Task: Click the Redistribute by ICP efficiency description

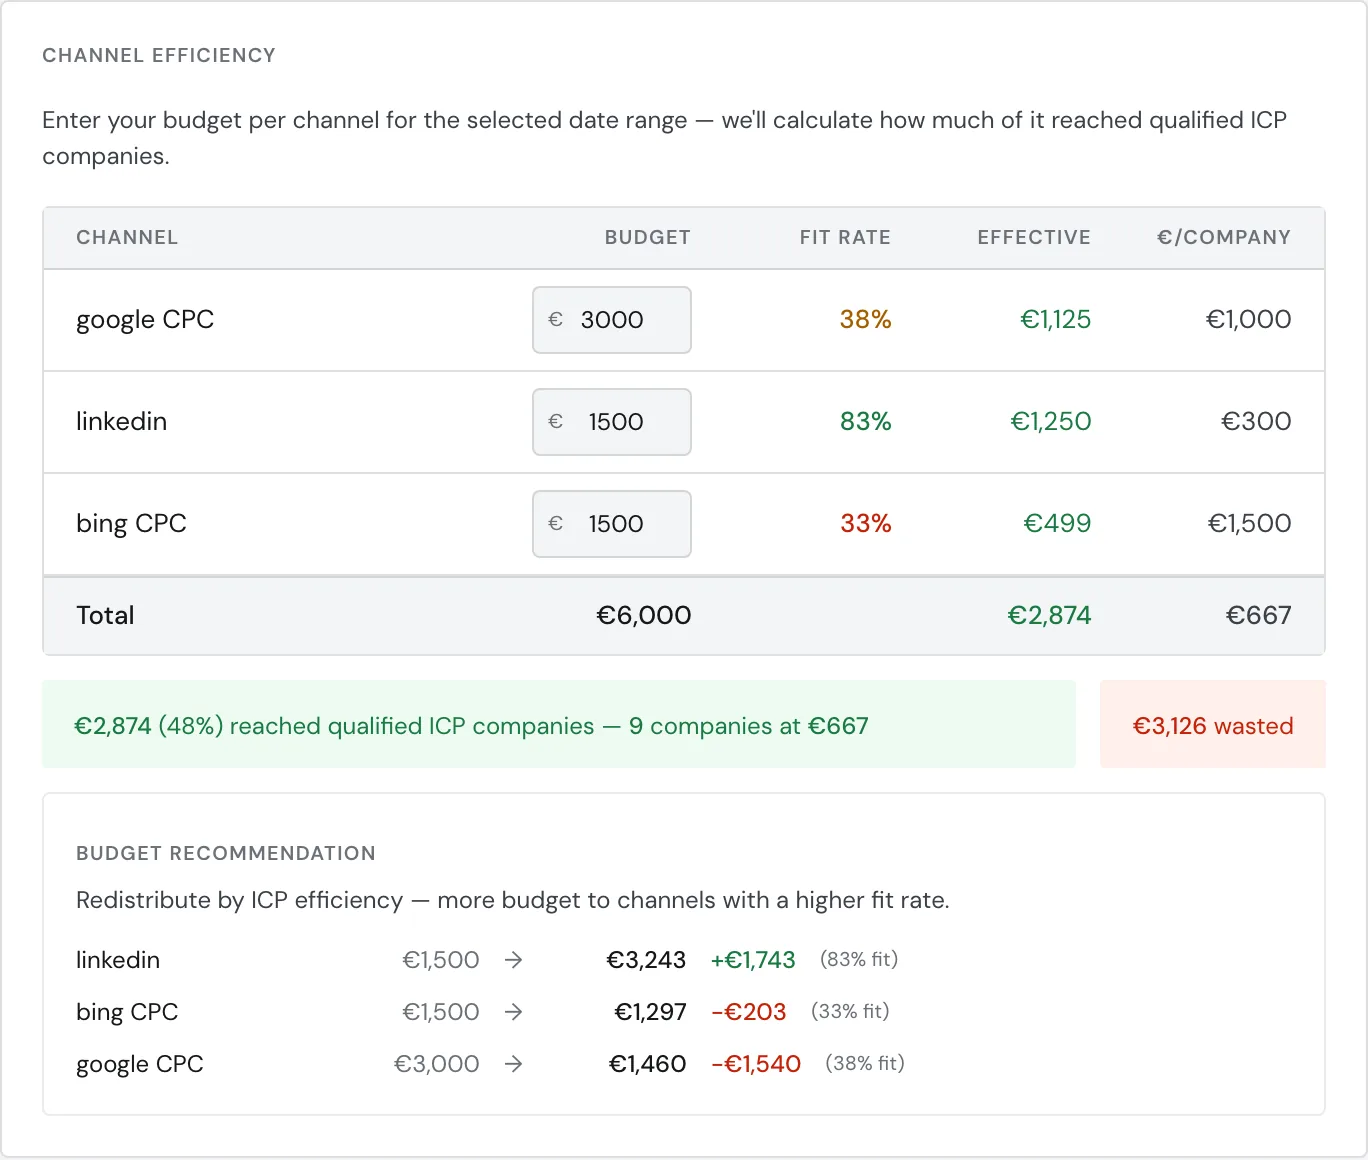Action: coord(512,901)
